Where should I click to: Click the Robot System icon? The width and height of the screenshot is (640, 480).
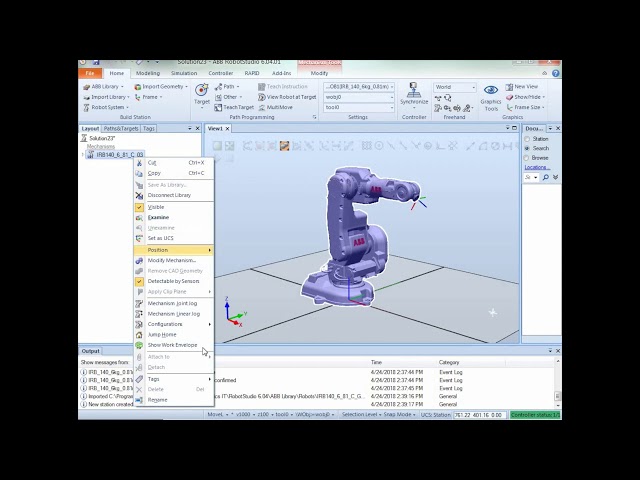tap(86, 107)
